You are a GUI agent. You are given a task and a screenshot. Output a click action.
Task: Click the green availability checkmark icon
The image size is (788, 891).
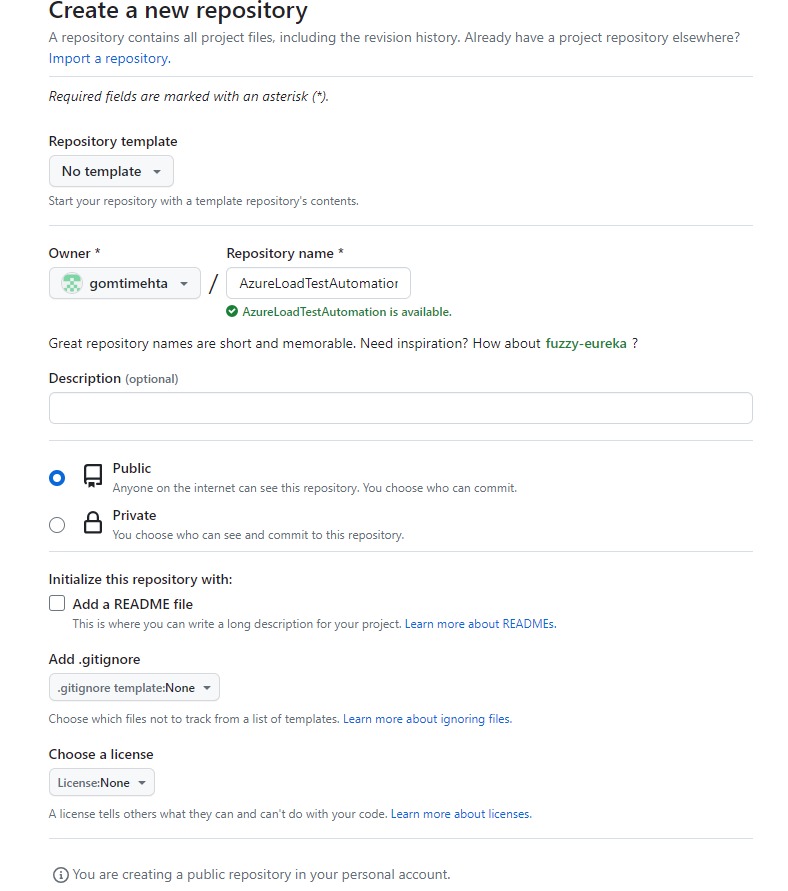coord(232,312)
